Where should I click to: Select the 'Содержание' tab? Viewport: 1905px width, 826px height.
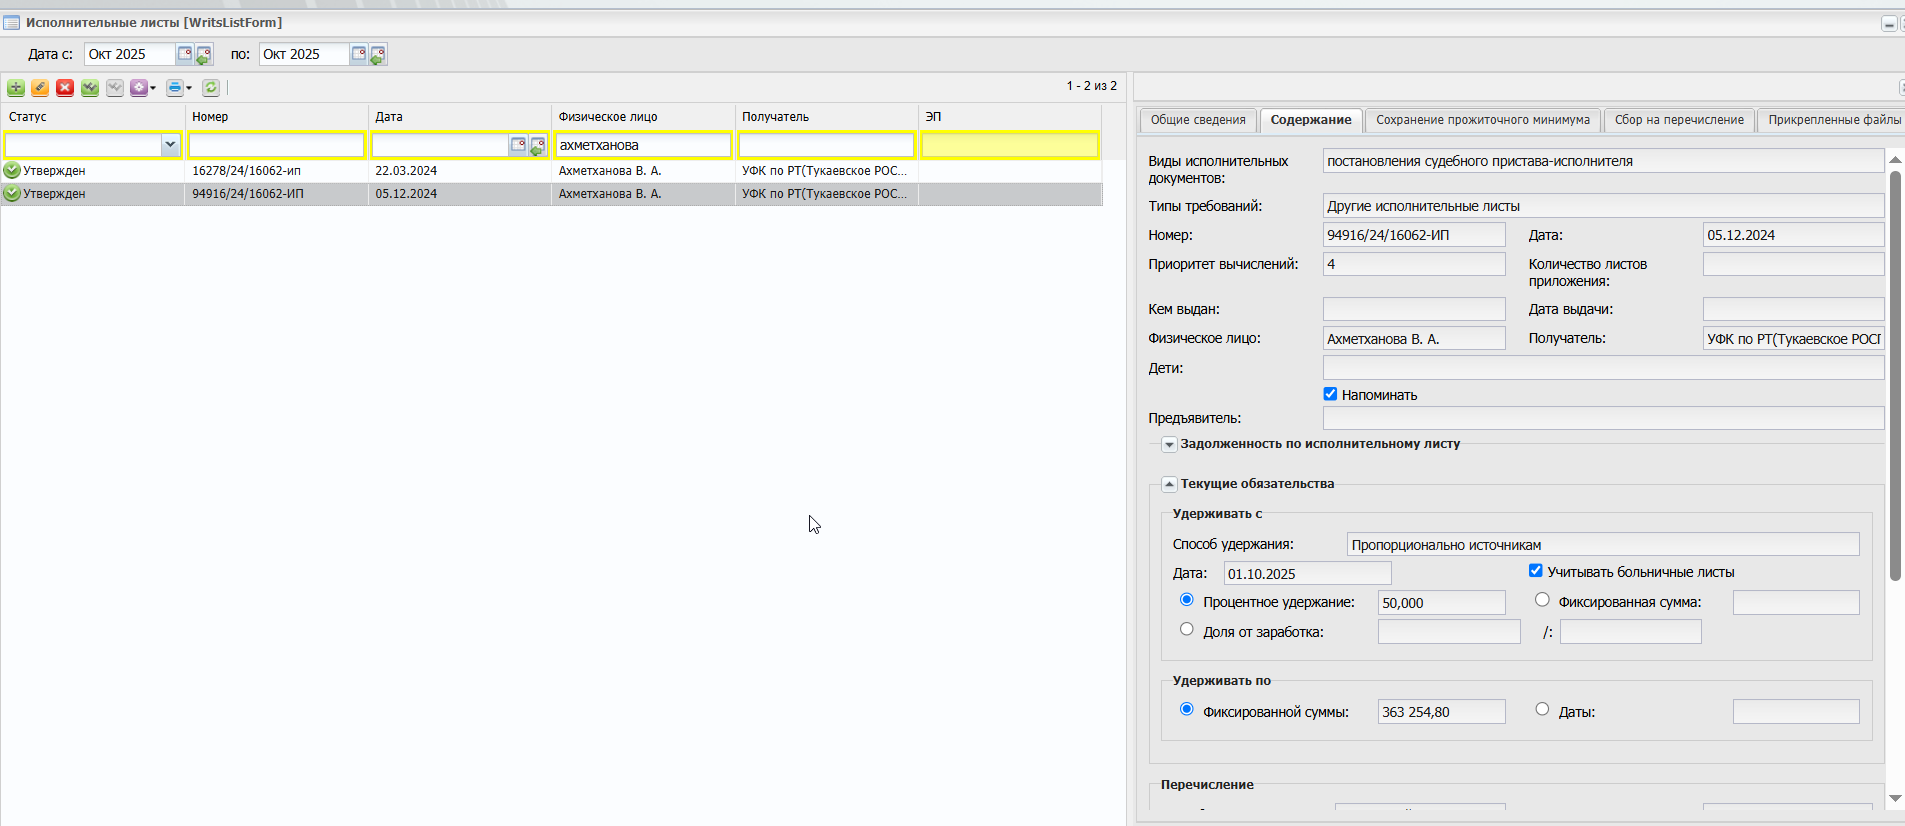1311,120
